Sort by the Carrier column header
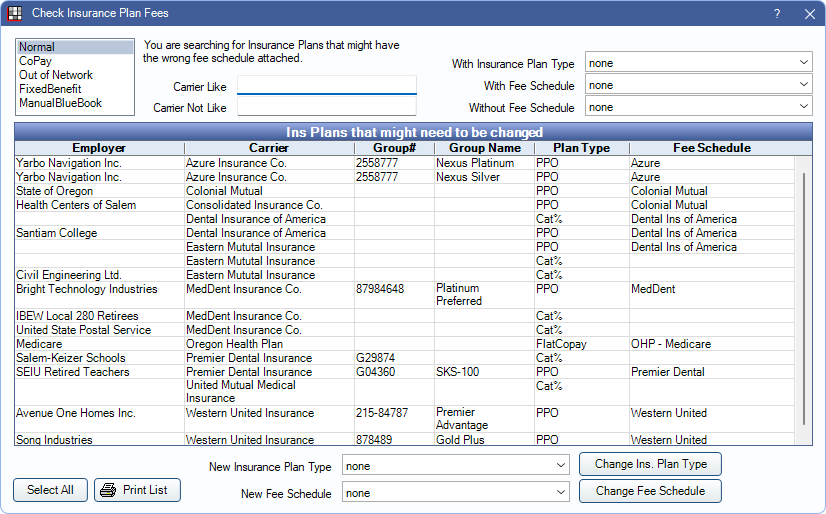 269,148
